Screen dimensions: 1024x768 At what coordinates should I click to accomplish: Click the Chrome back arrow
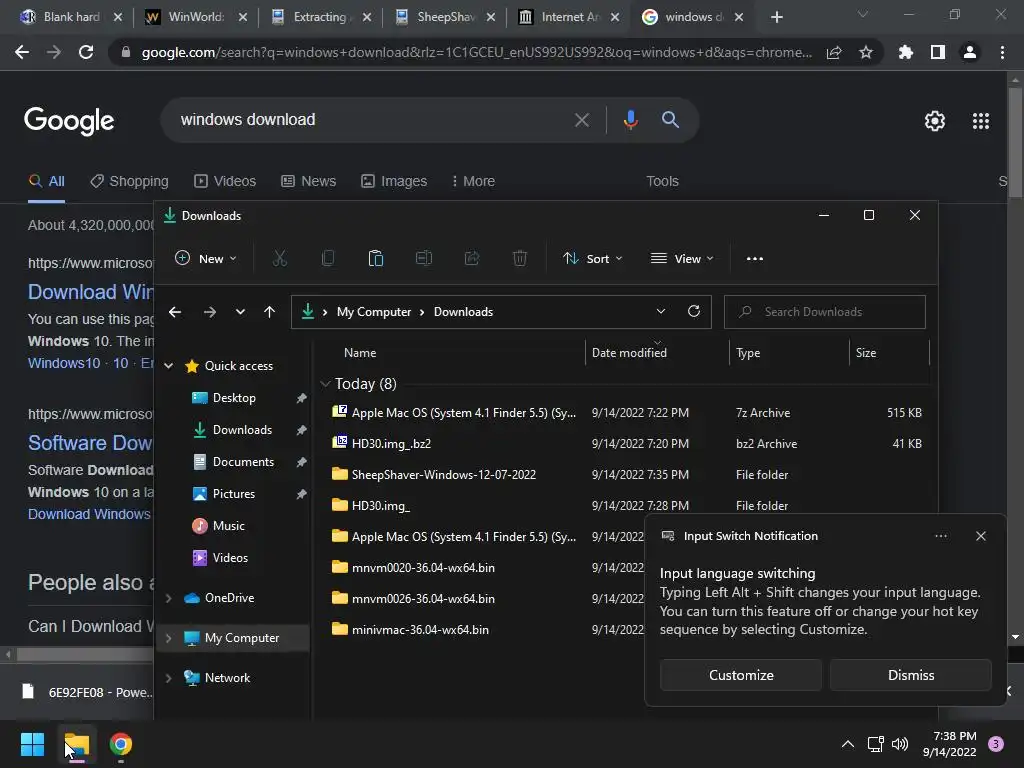pyautogui.click(x=22, y=52)
